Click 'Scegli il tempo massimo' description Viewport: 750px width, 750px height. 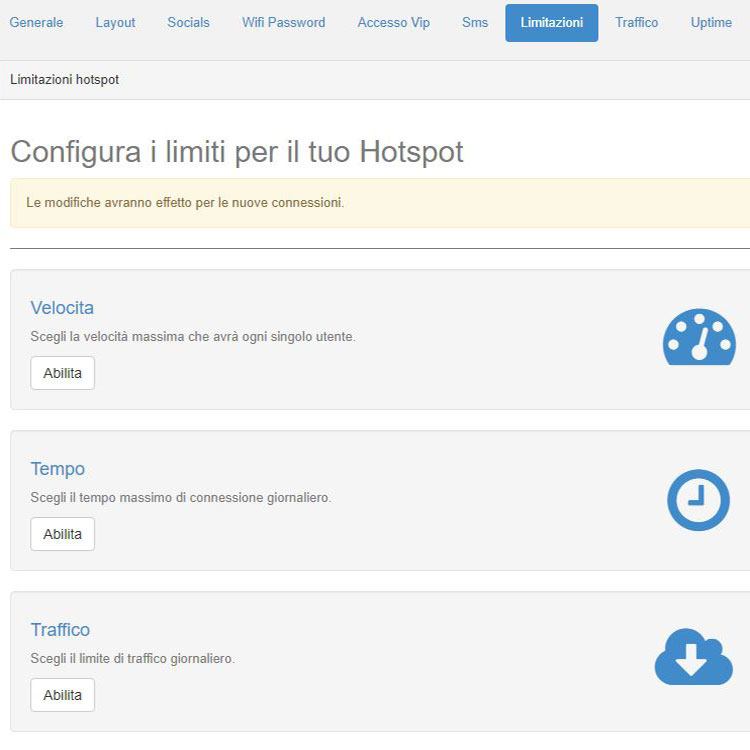click(x=181, y=497)
